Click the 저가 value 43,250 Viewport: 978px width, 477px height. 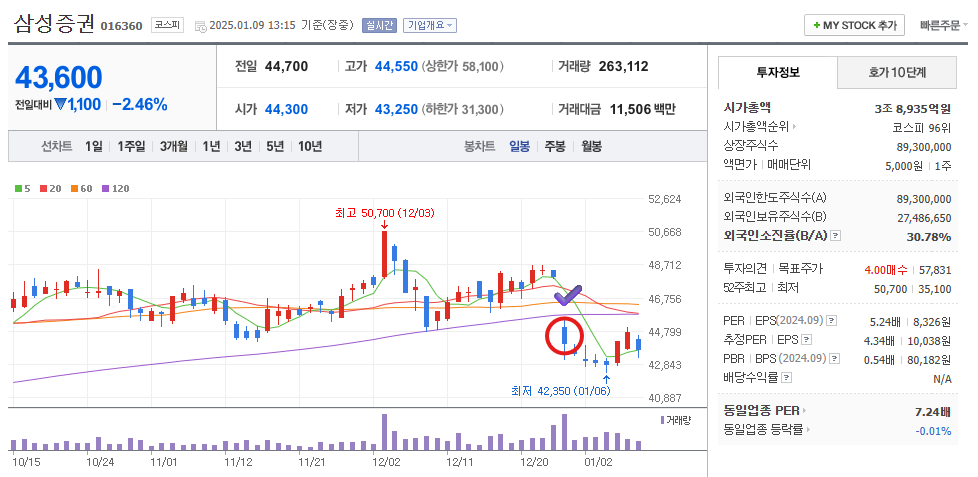tap(396, 109)
